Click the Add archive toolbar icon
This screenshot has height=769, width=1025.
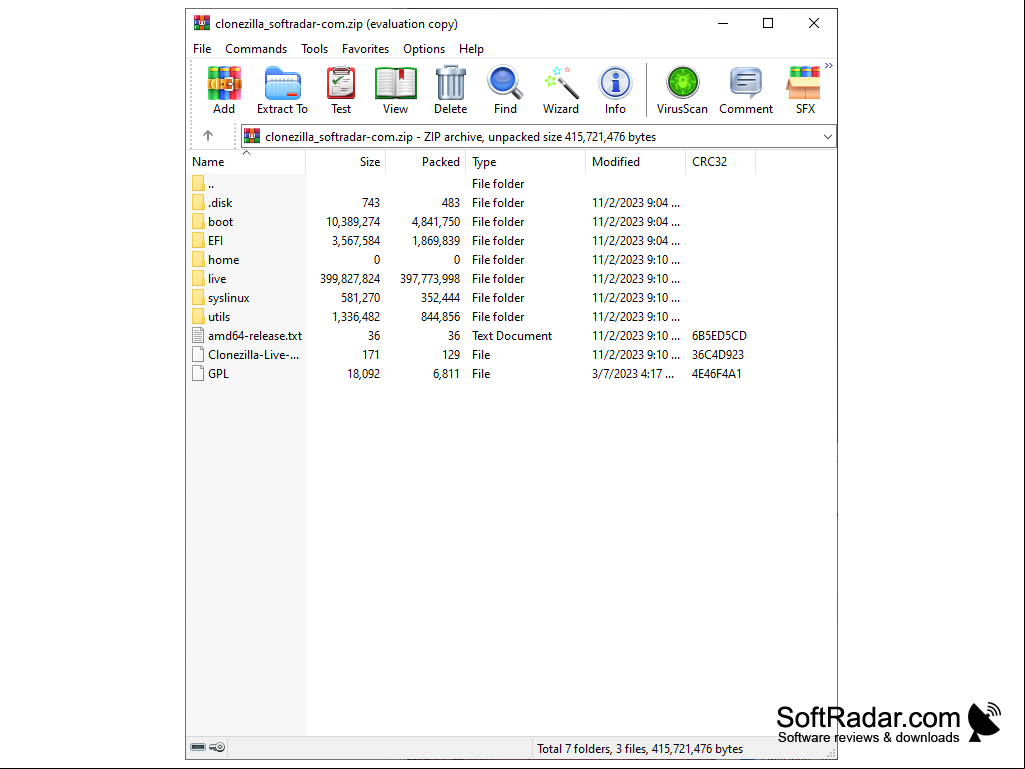tap(224, 83)
